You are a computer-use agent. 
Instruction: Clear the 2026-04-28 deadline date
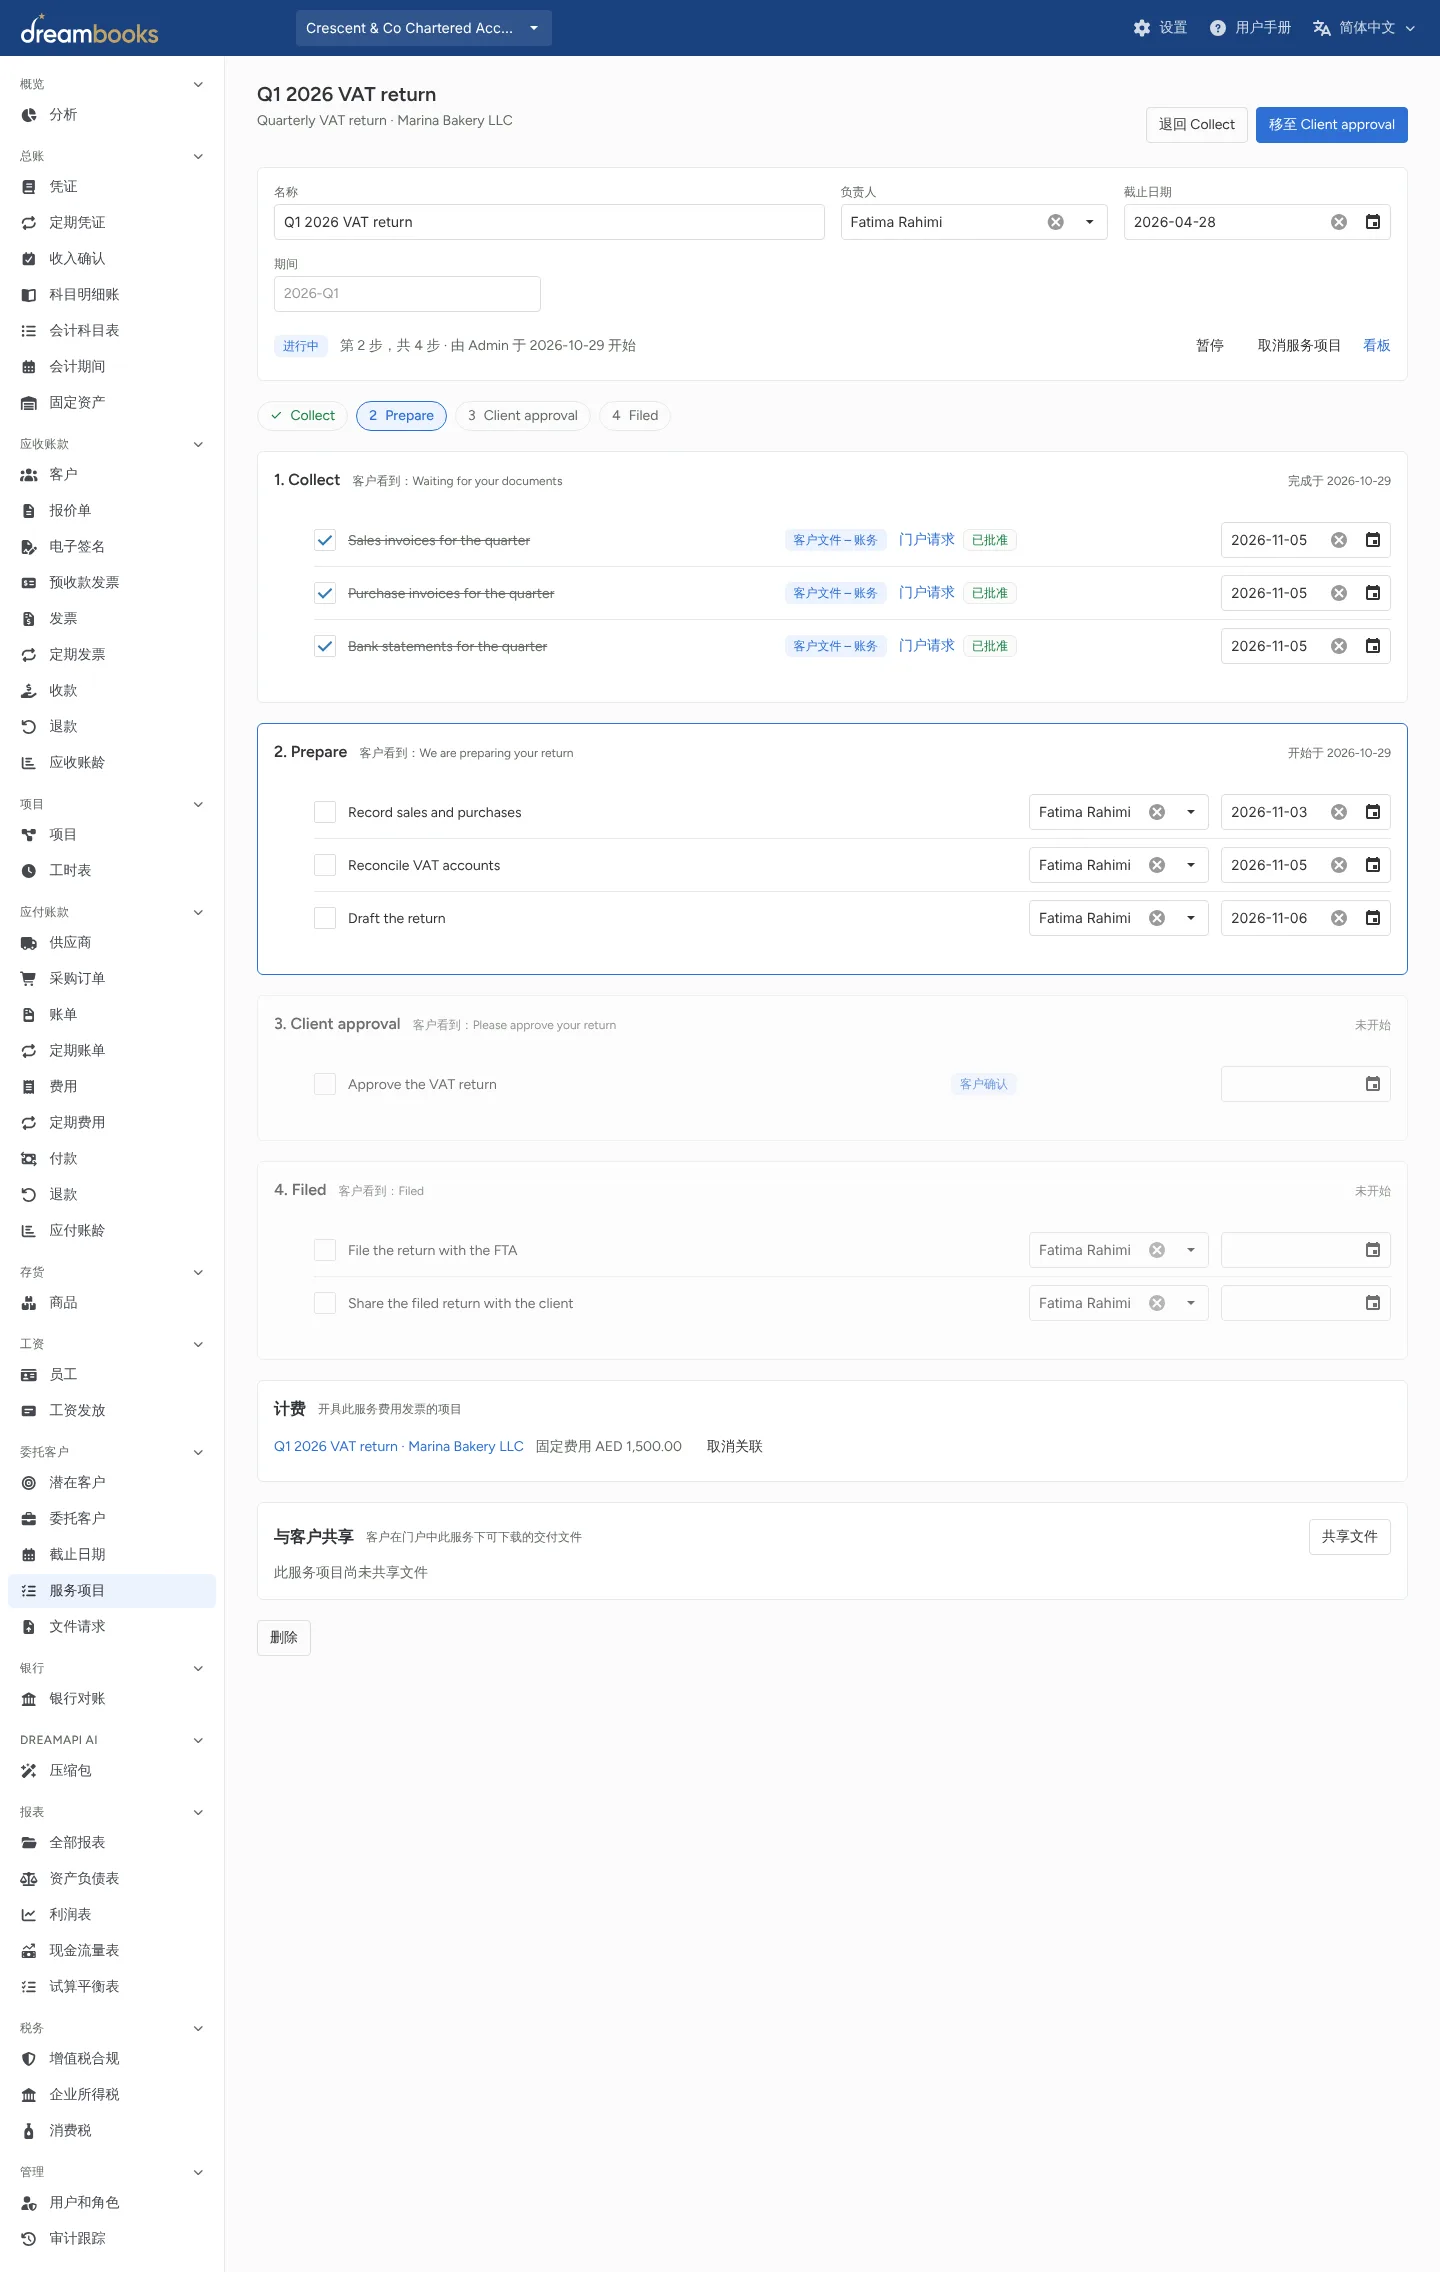(1339, 222)
